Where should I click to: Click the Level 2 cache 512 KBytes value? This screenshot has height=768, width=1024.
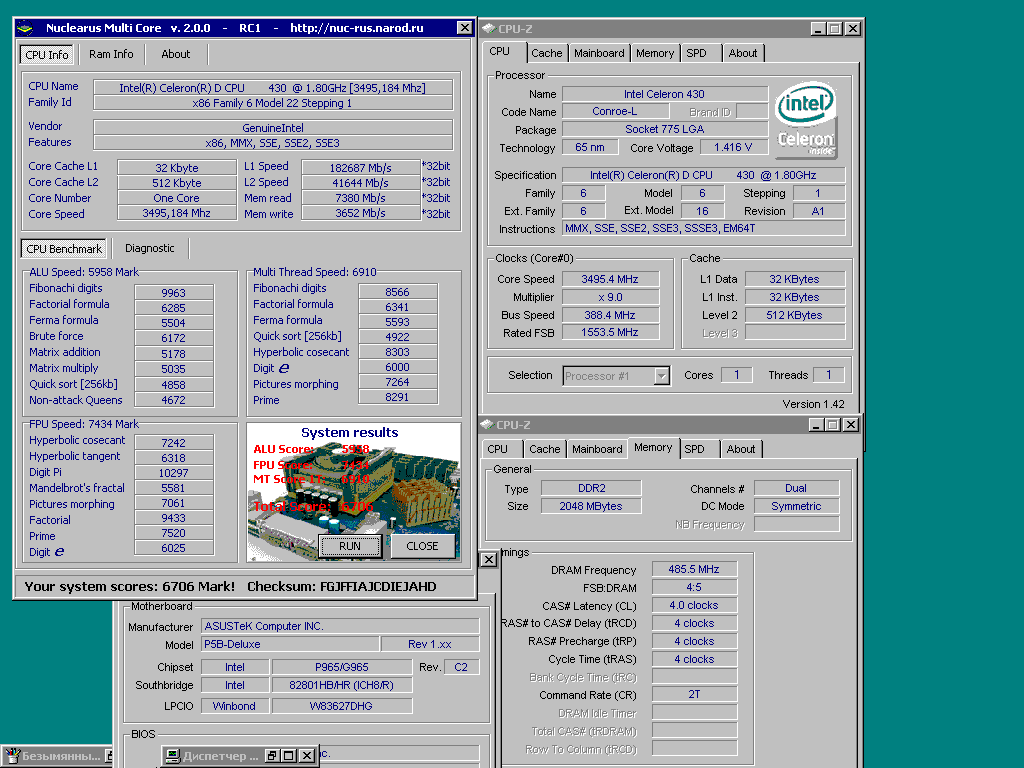795,315
